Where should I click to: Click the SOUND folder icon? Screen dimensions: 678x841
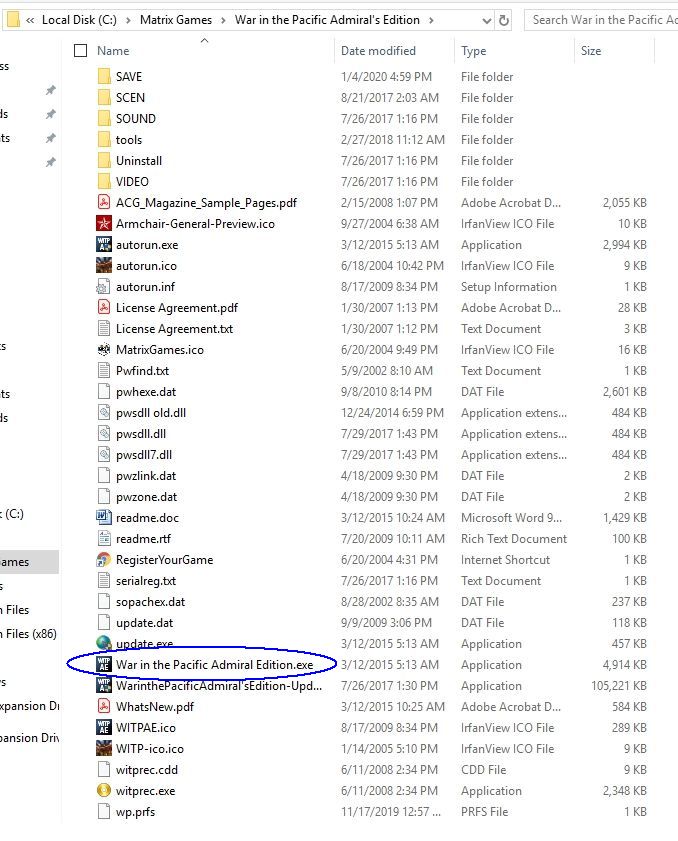(104, 118)
